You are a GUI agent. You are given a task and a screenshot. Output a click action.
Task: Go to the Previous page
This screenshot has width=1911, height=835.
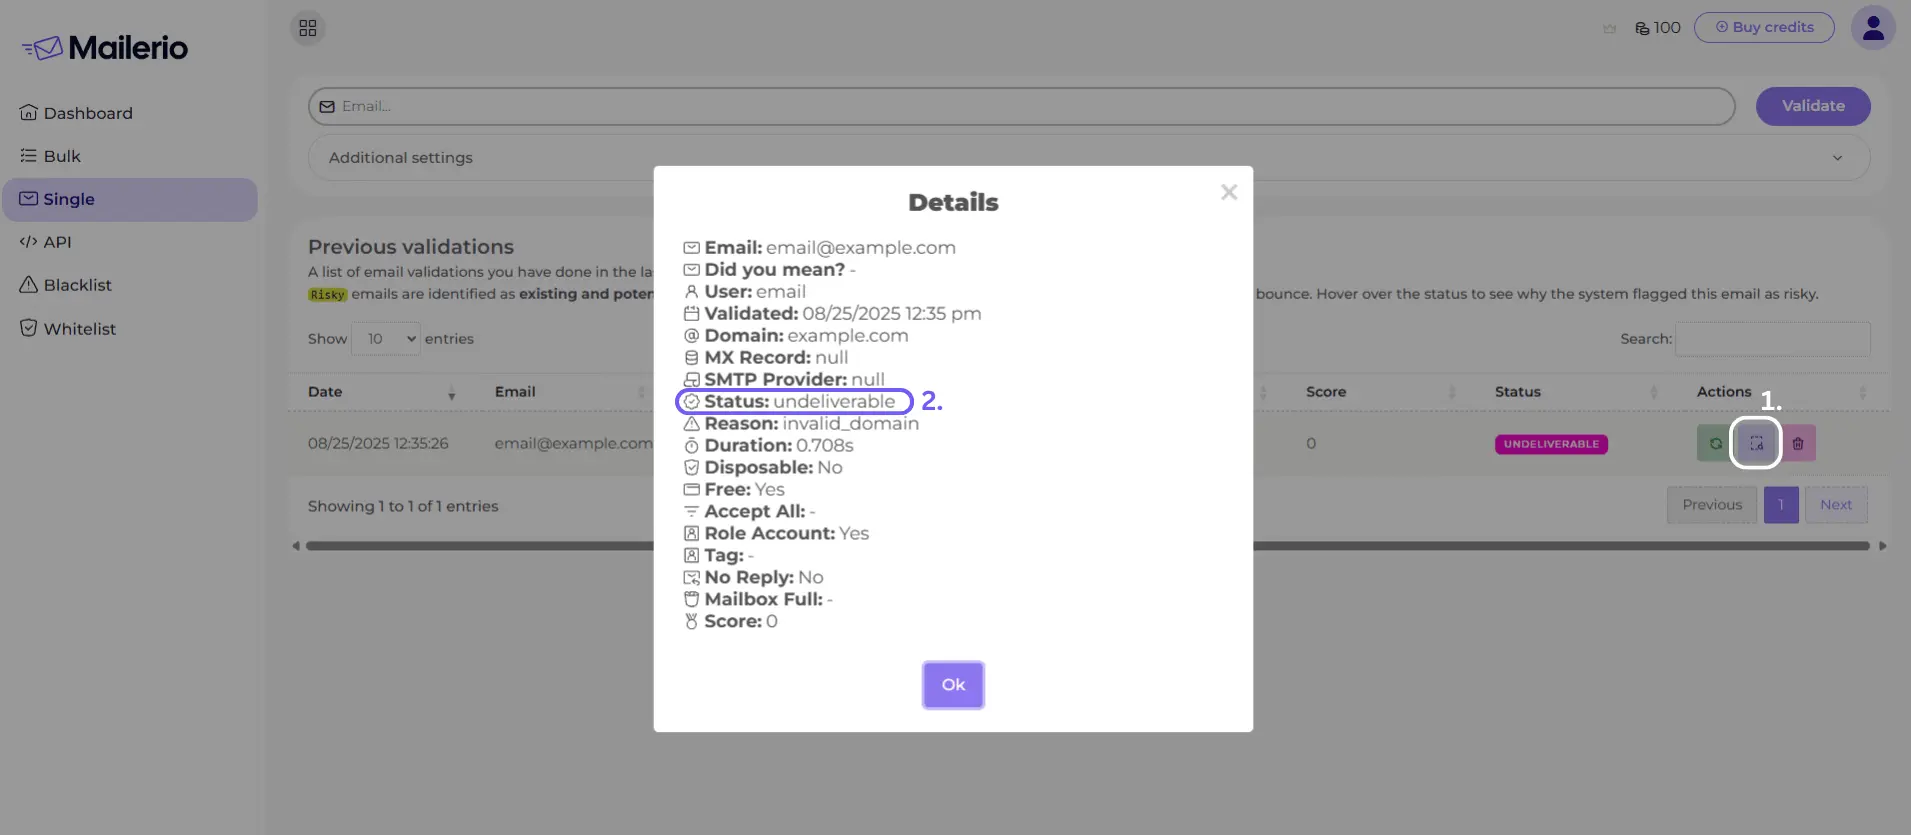point(1712,505)
